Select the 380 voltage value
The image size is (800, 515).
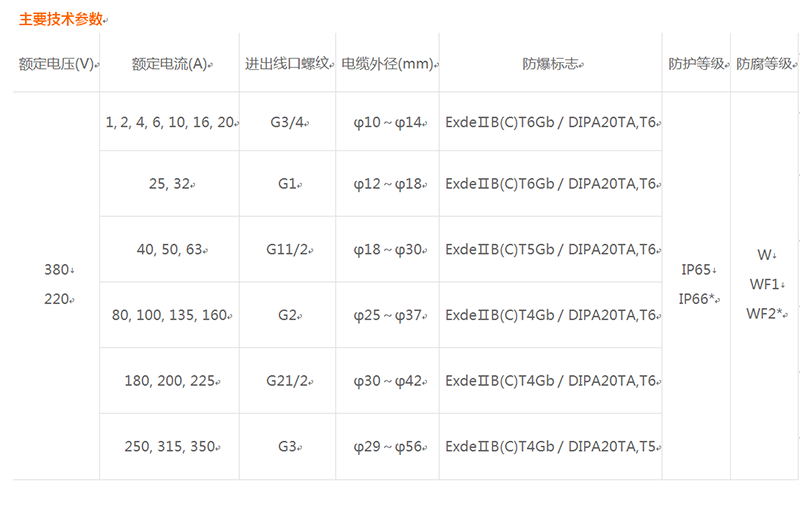tap(57, 269)
